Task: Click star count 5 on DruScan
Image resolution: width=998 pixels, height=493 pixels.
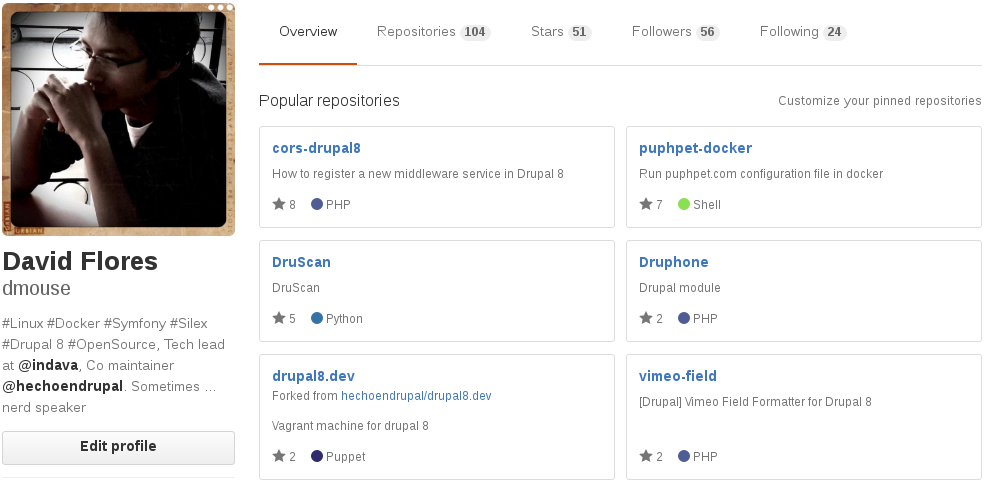Action: 293,319
